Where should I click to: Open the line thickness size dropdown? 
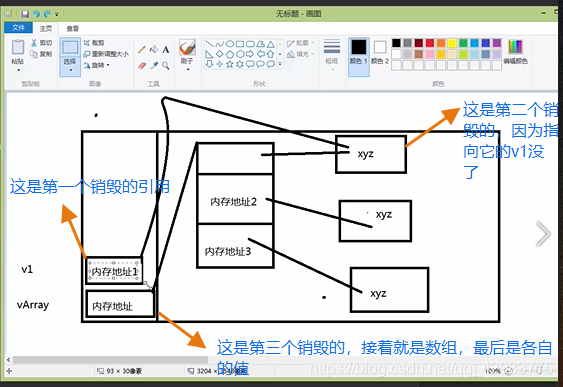click(332, 54)
